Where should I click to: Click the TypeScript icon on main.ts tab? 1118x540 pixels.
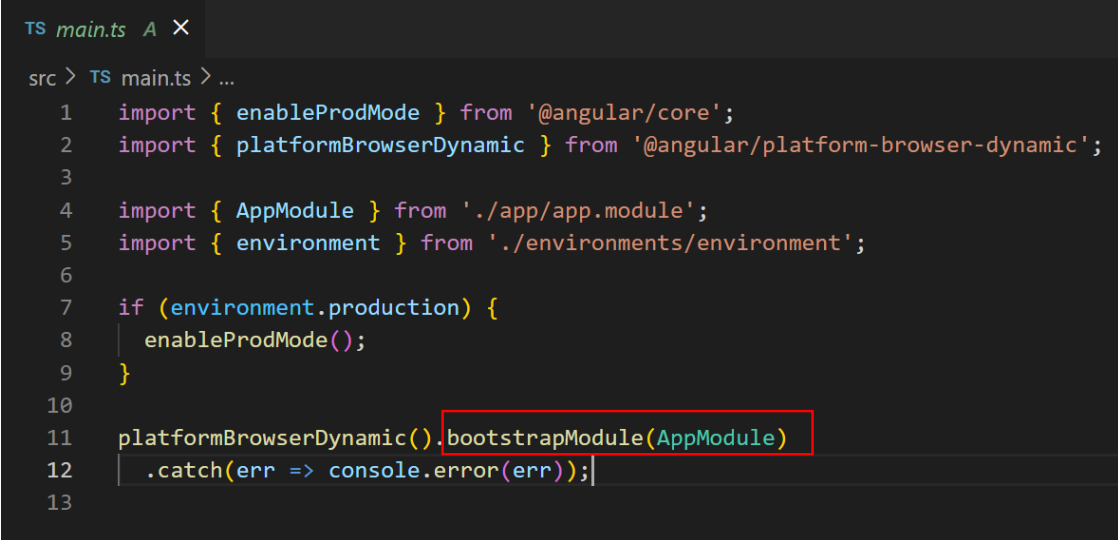click(36, 29)
